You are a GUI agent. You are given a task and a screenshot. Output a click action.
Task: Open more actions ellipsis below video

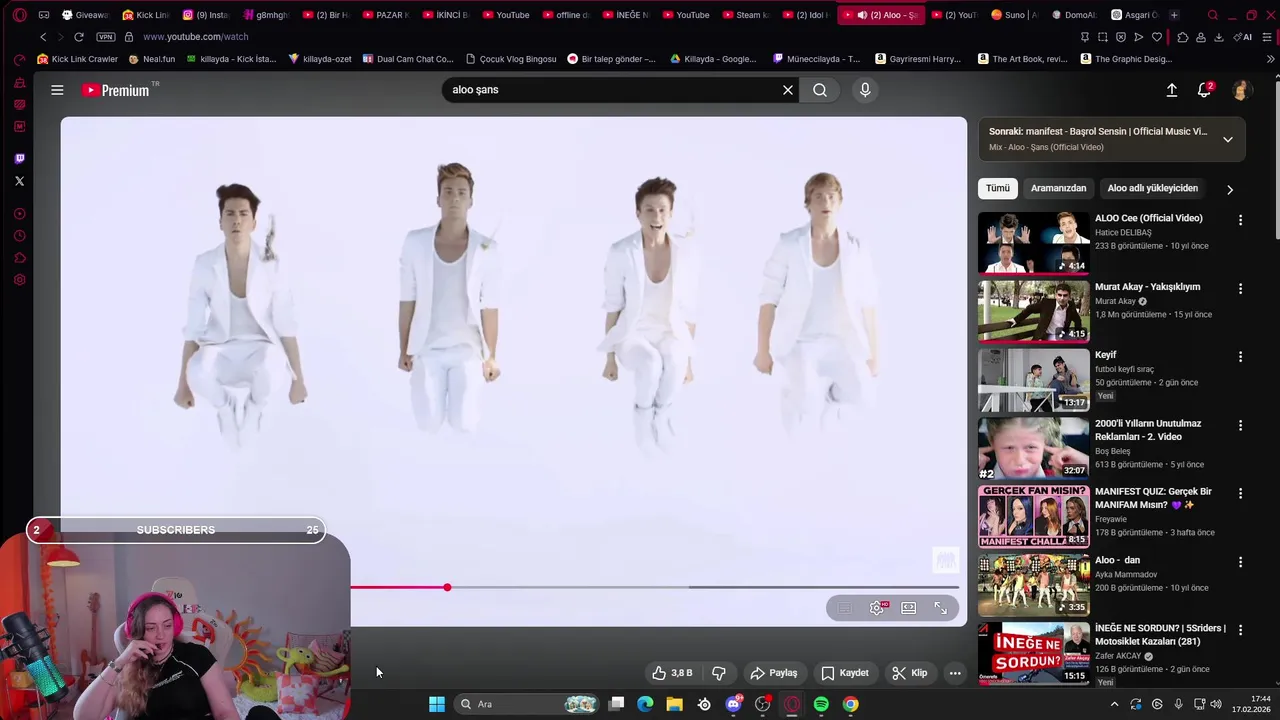955,673
